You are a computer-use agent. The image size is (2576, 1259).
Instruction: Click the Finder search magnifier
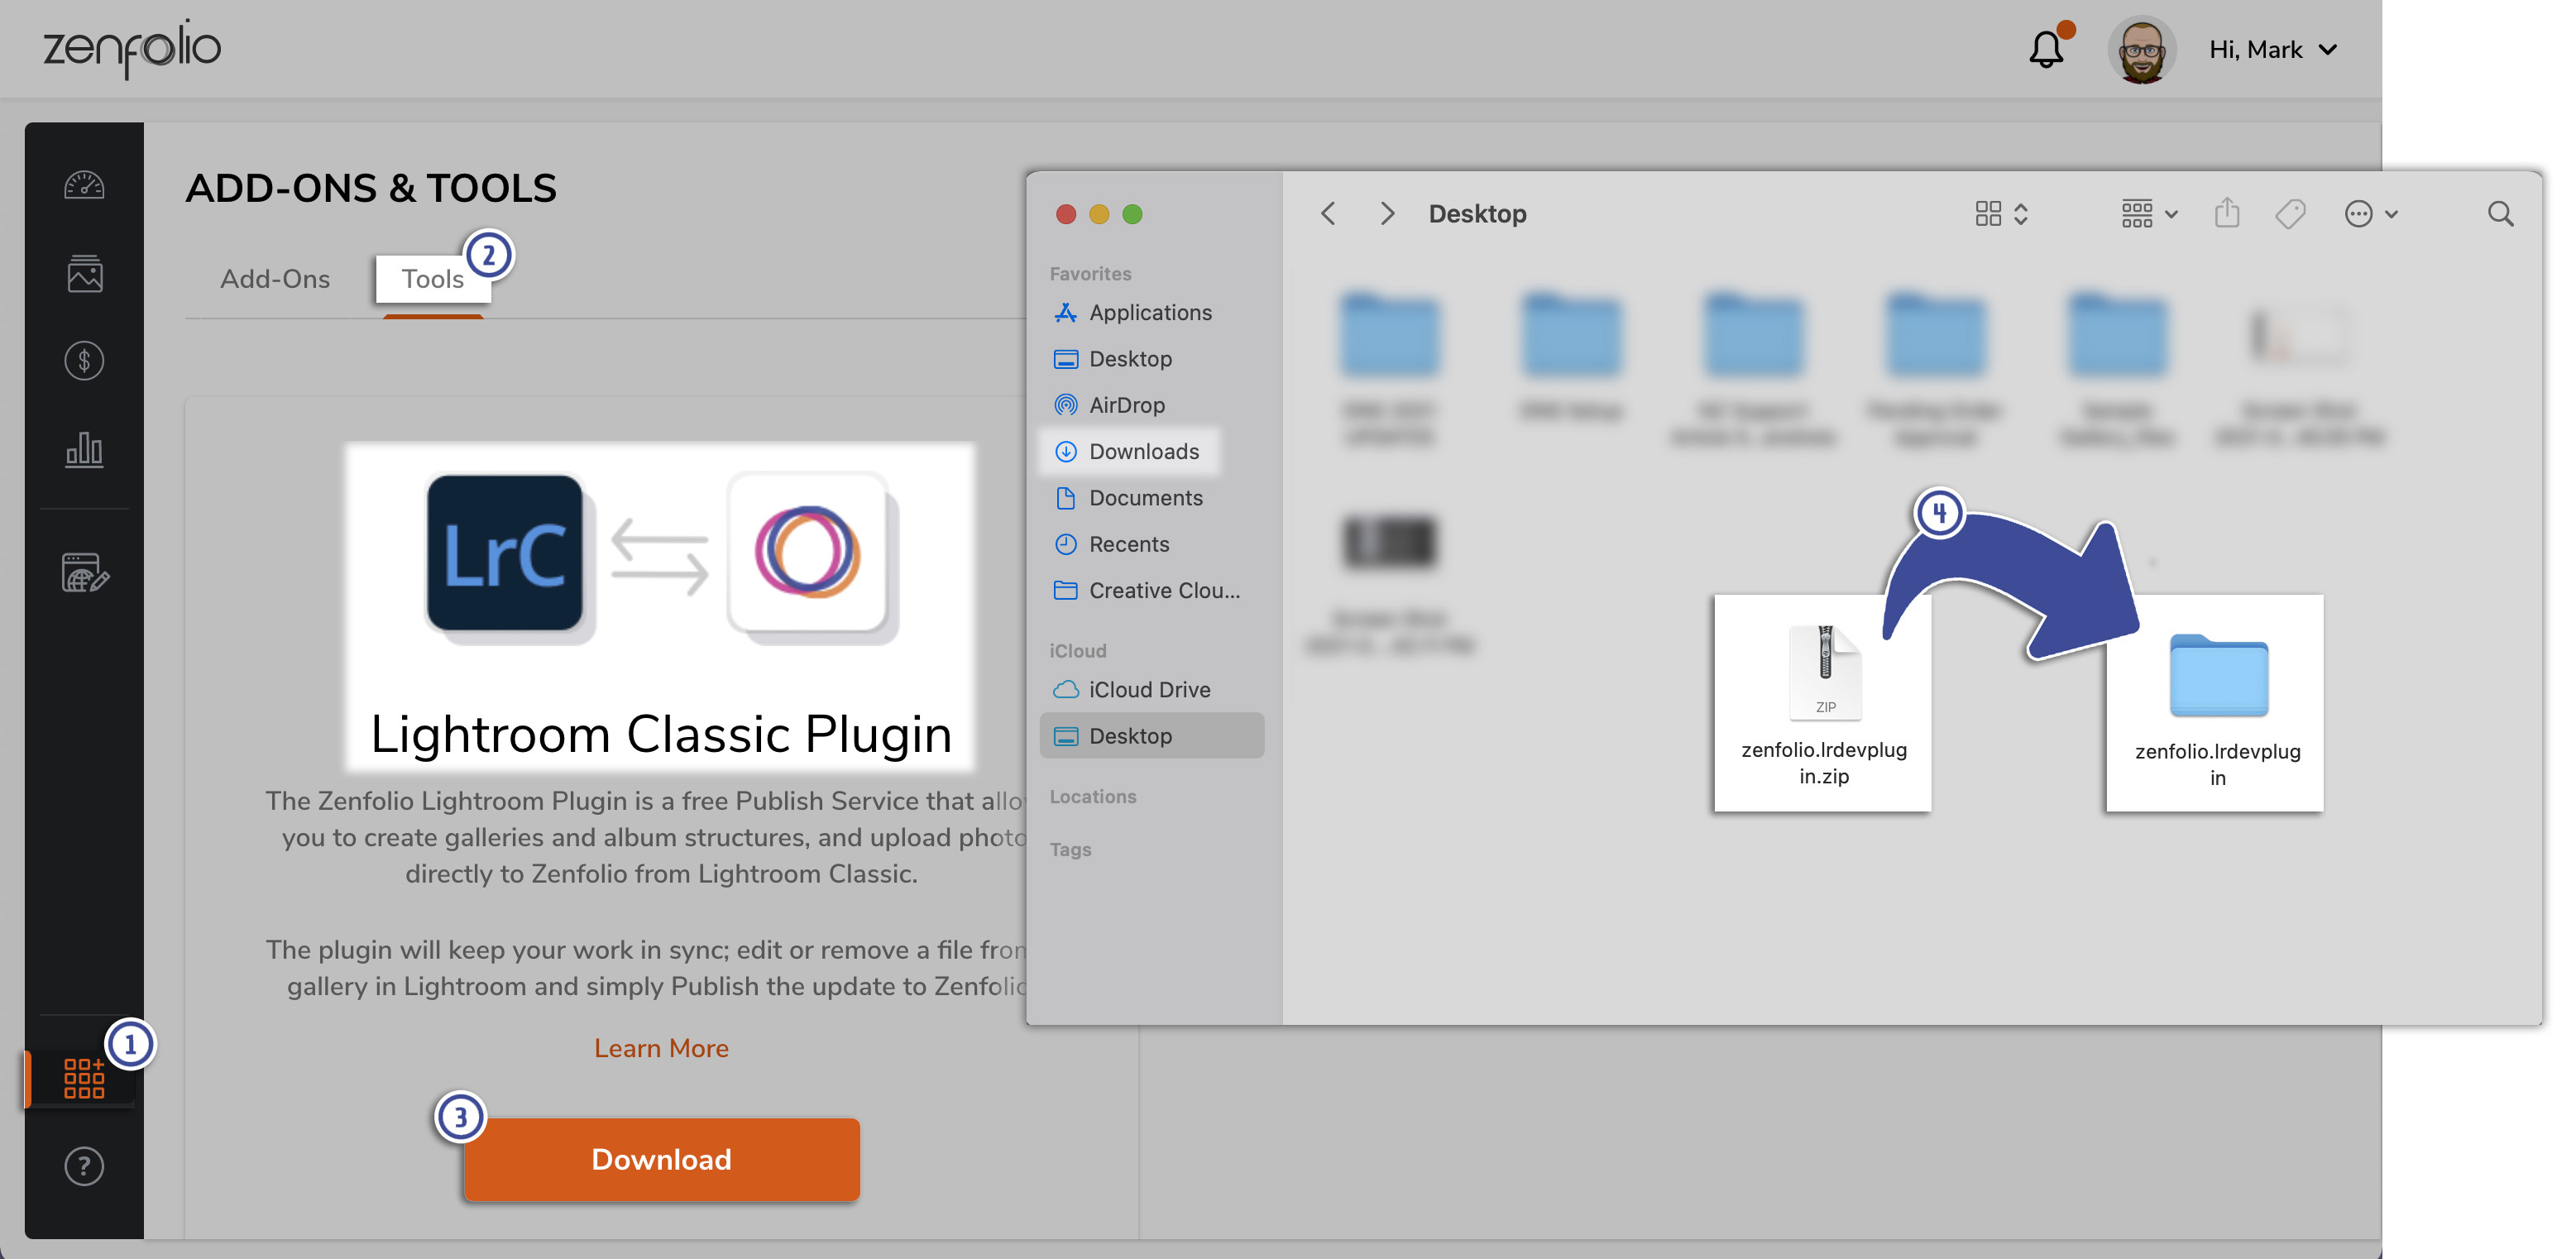pos(2500,213)
